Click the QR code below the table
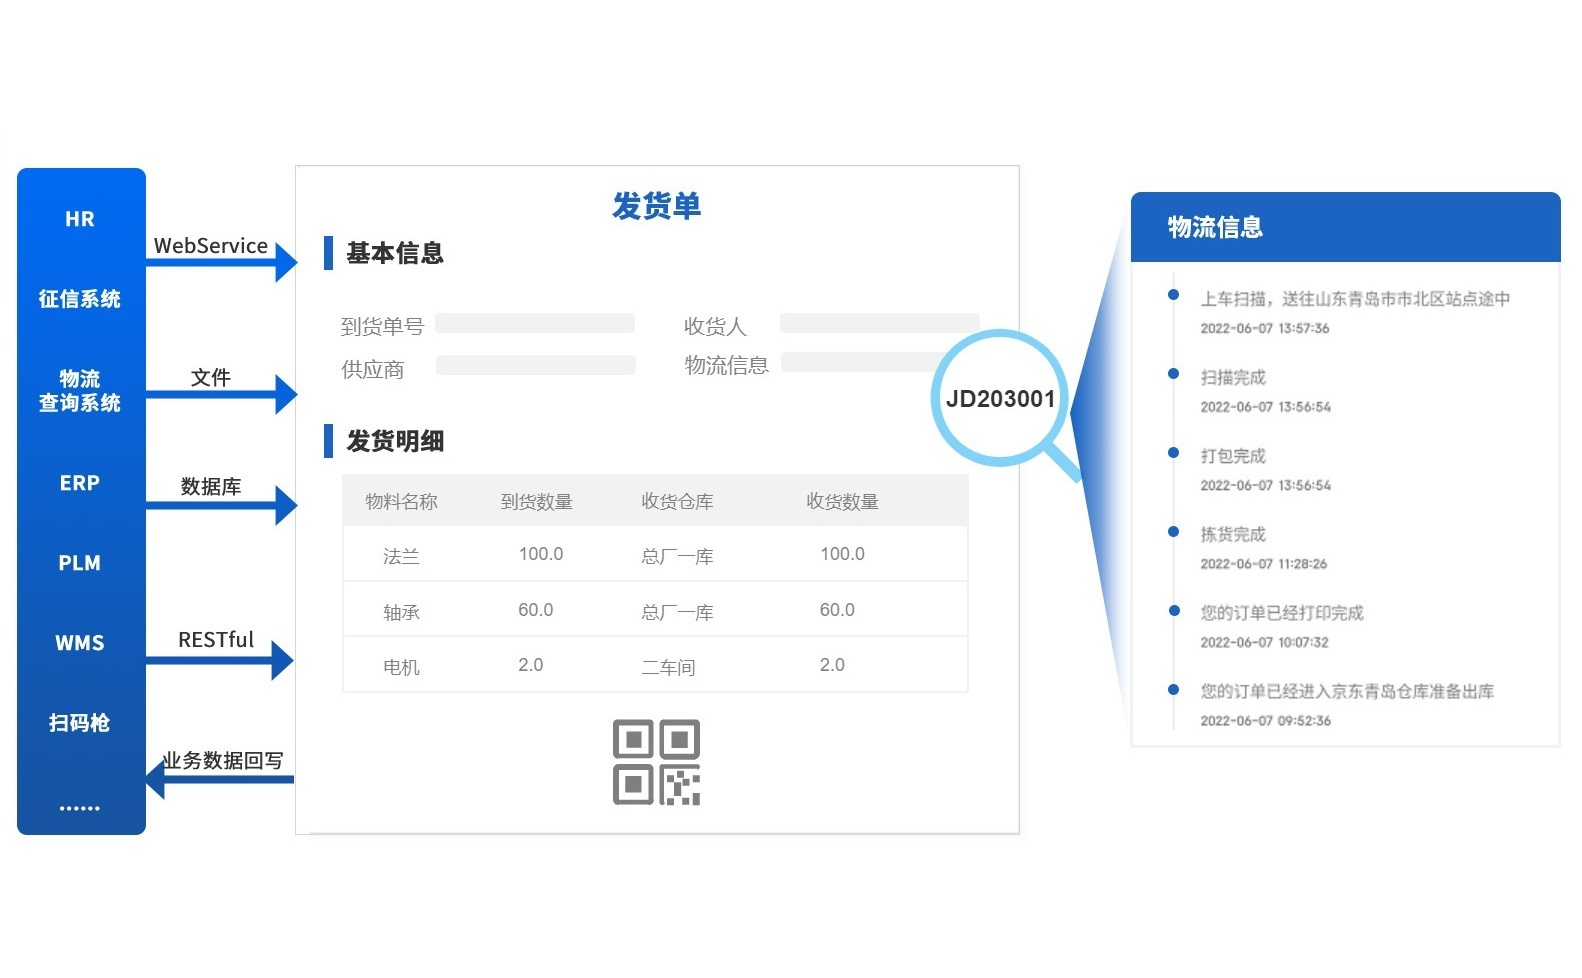The height and width of the screenshot is (978, 1582). pyautogui.click(x=656, y=762)
